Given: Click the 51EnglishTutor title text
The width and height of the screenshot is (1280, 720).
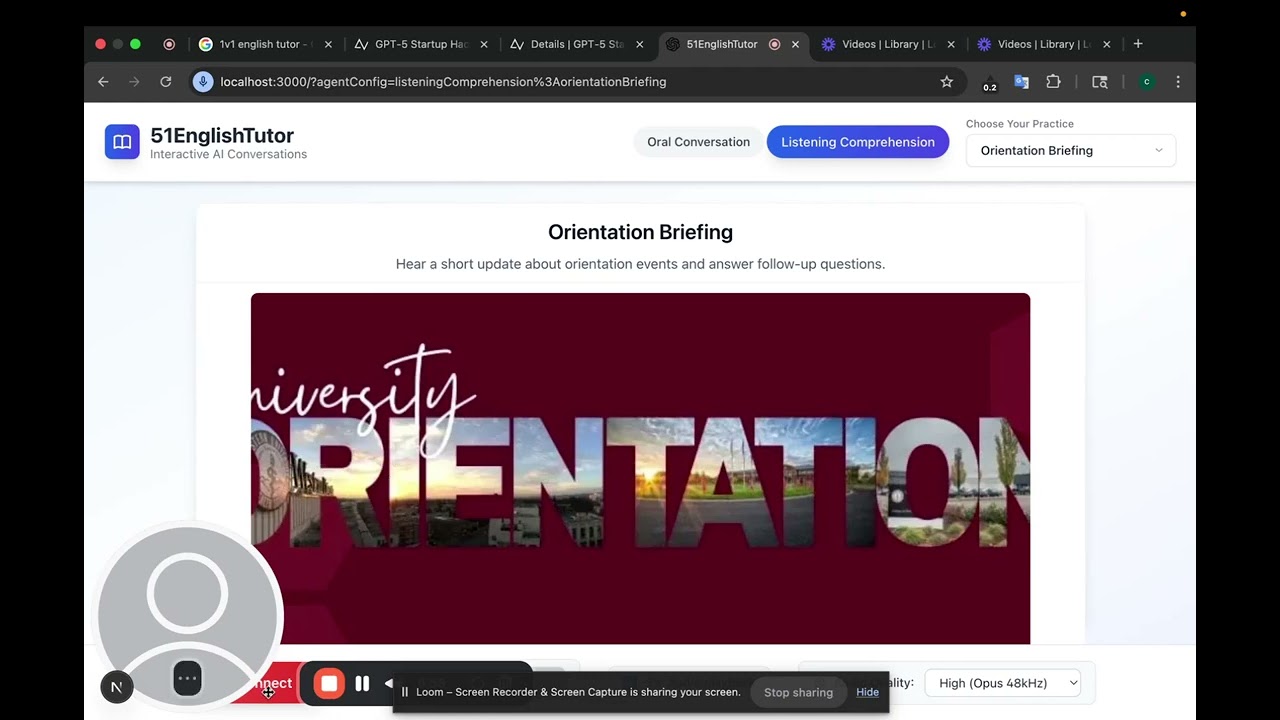Looking at the screenshot, I should coord(222,135).
